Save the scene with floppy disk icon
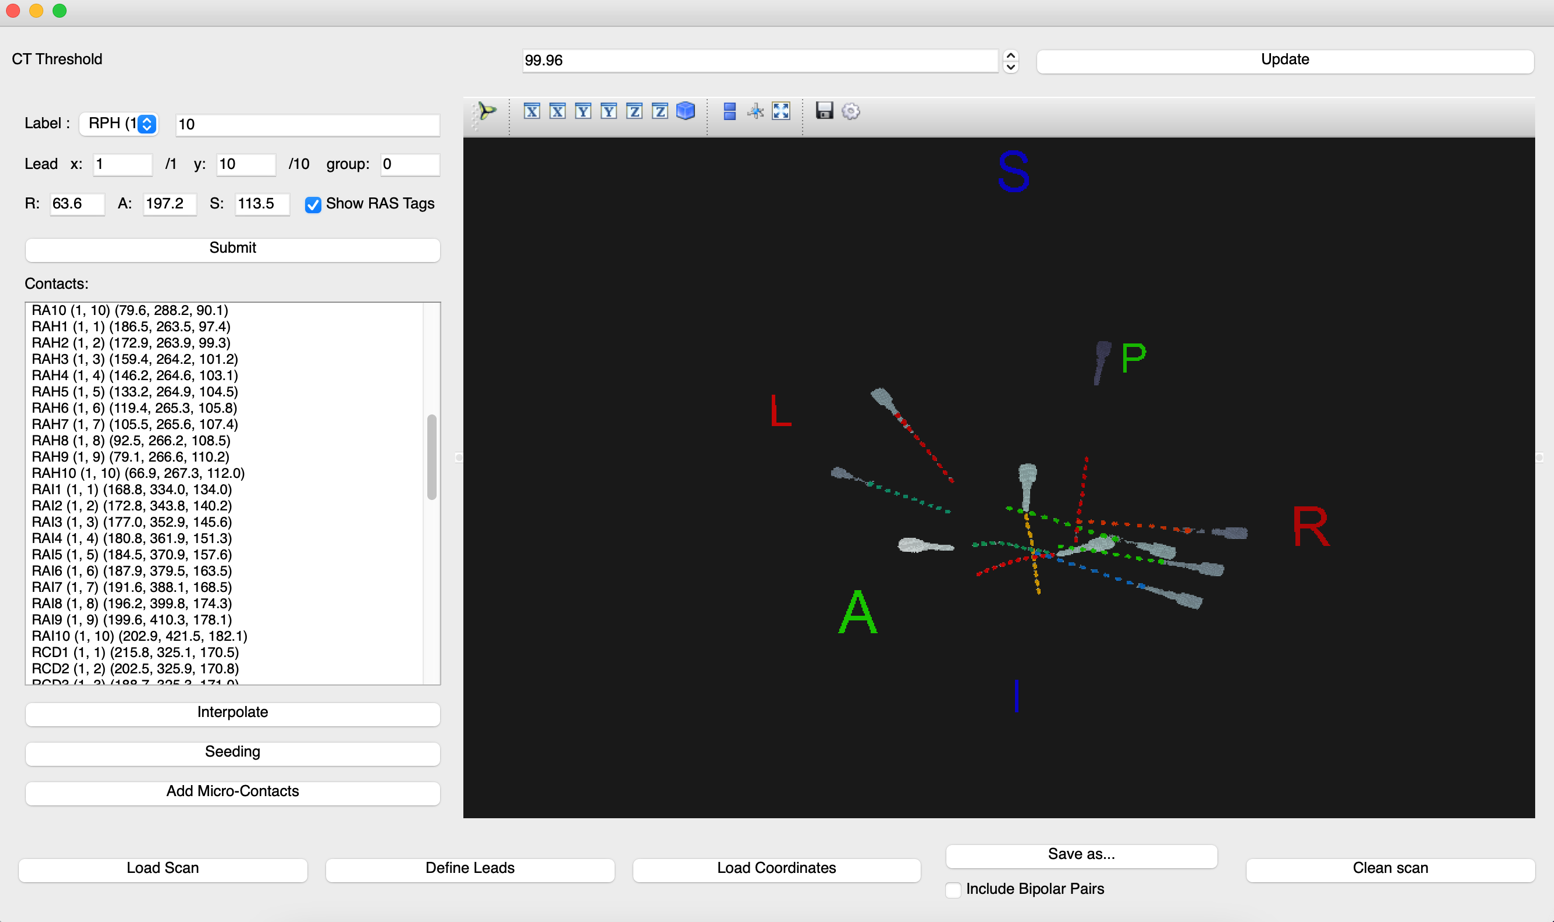This screenshot has width=1554, height=922. pyautogui.click(x=824, y=111)
